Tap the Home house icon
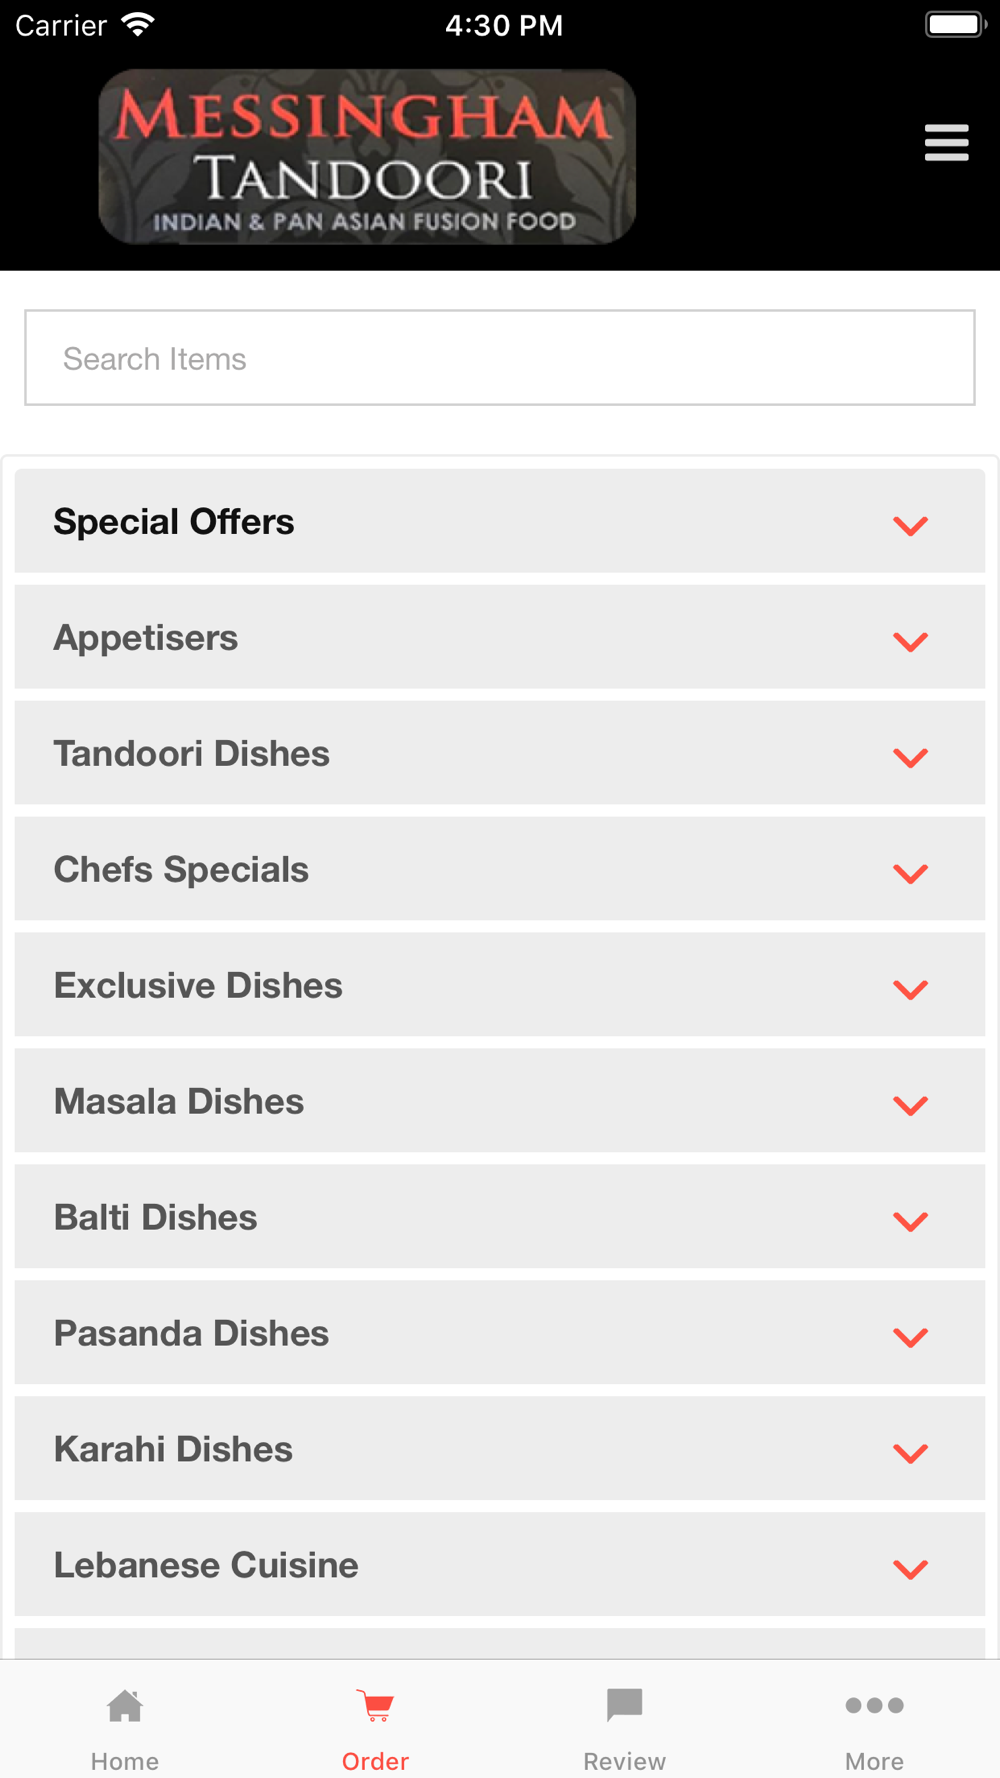The width and height of the screenshot is (1000, 1778). (x=125, y=1706)
